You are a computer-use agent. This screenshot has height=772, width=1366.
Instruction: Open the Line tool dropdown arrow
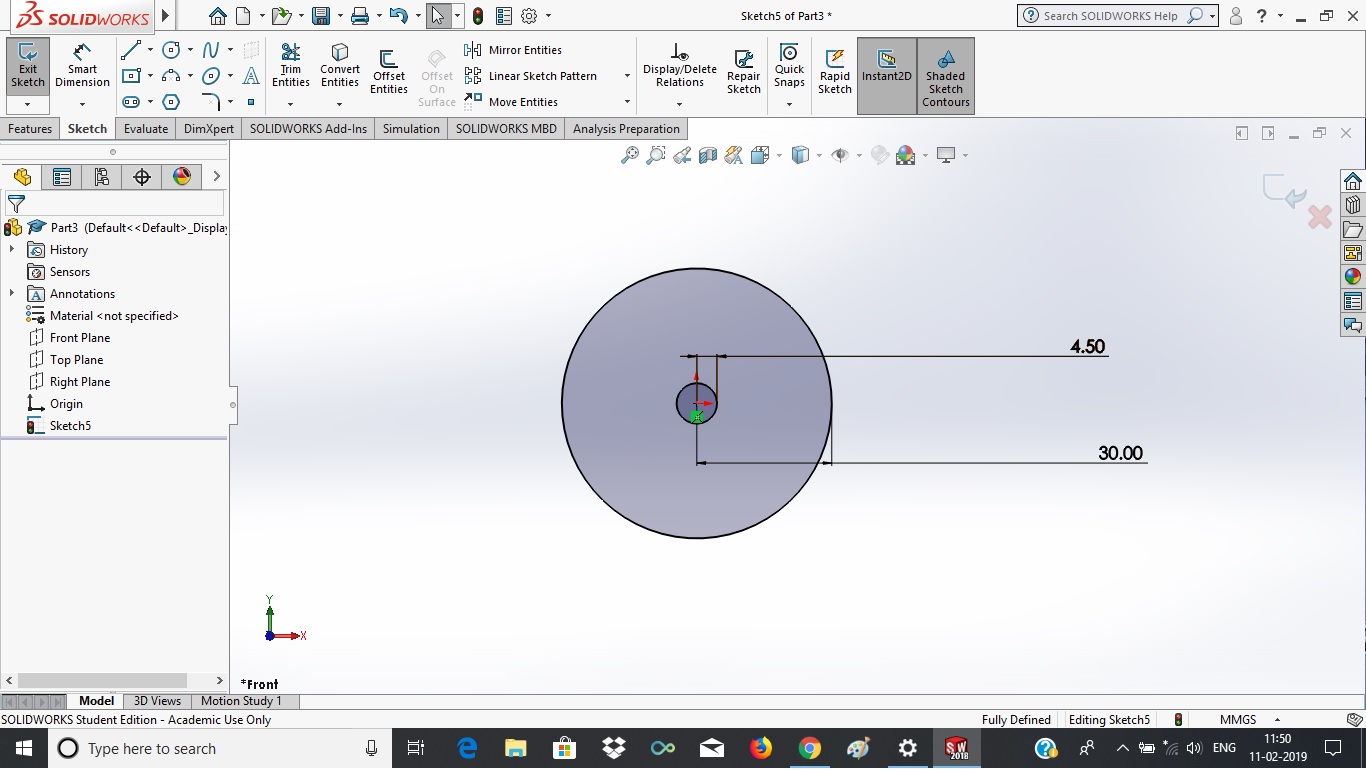point(150,50)
